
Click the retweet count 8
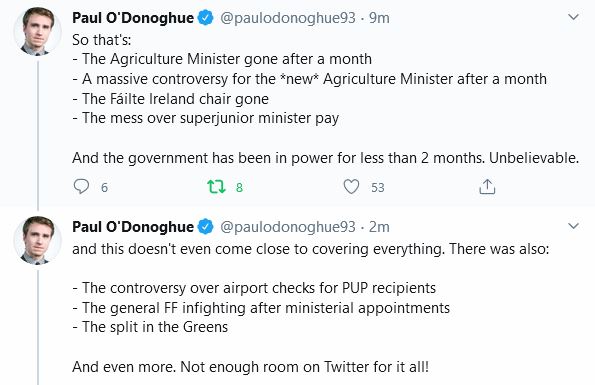point(239,187)
